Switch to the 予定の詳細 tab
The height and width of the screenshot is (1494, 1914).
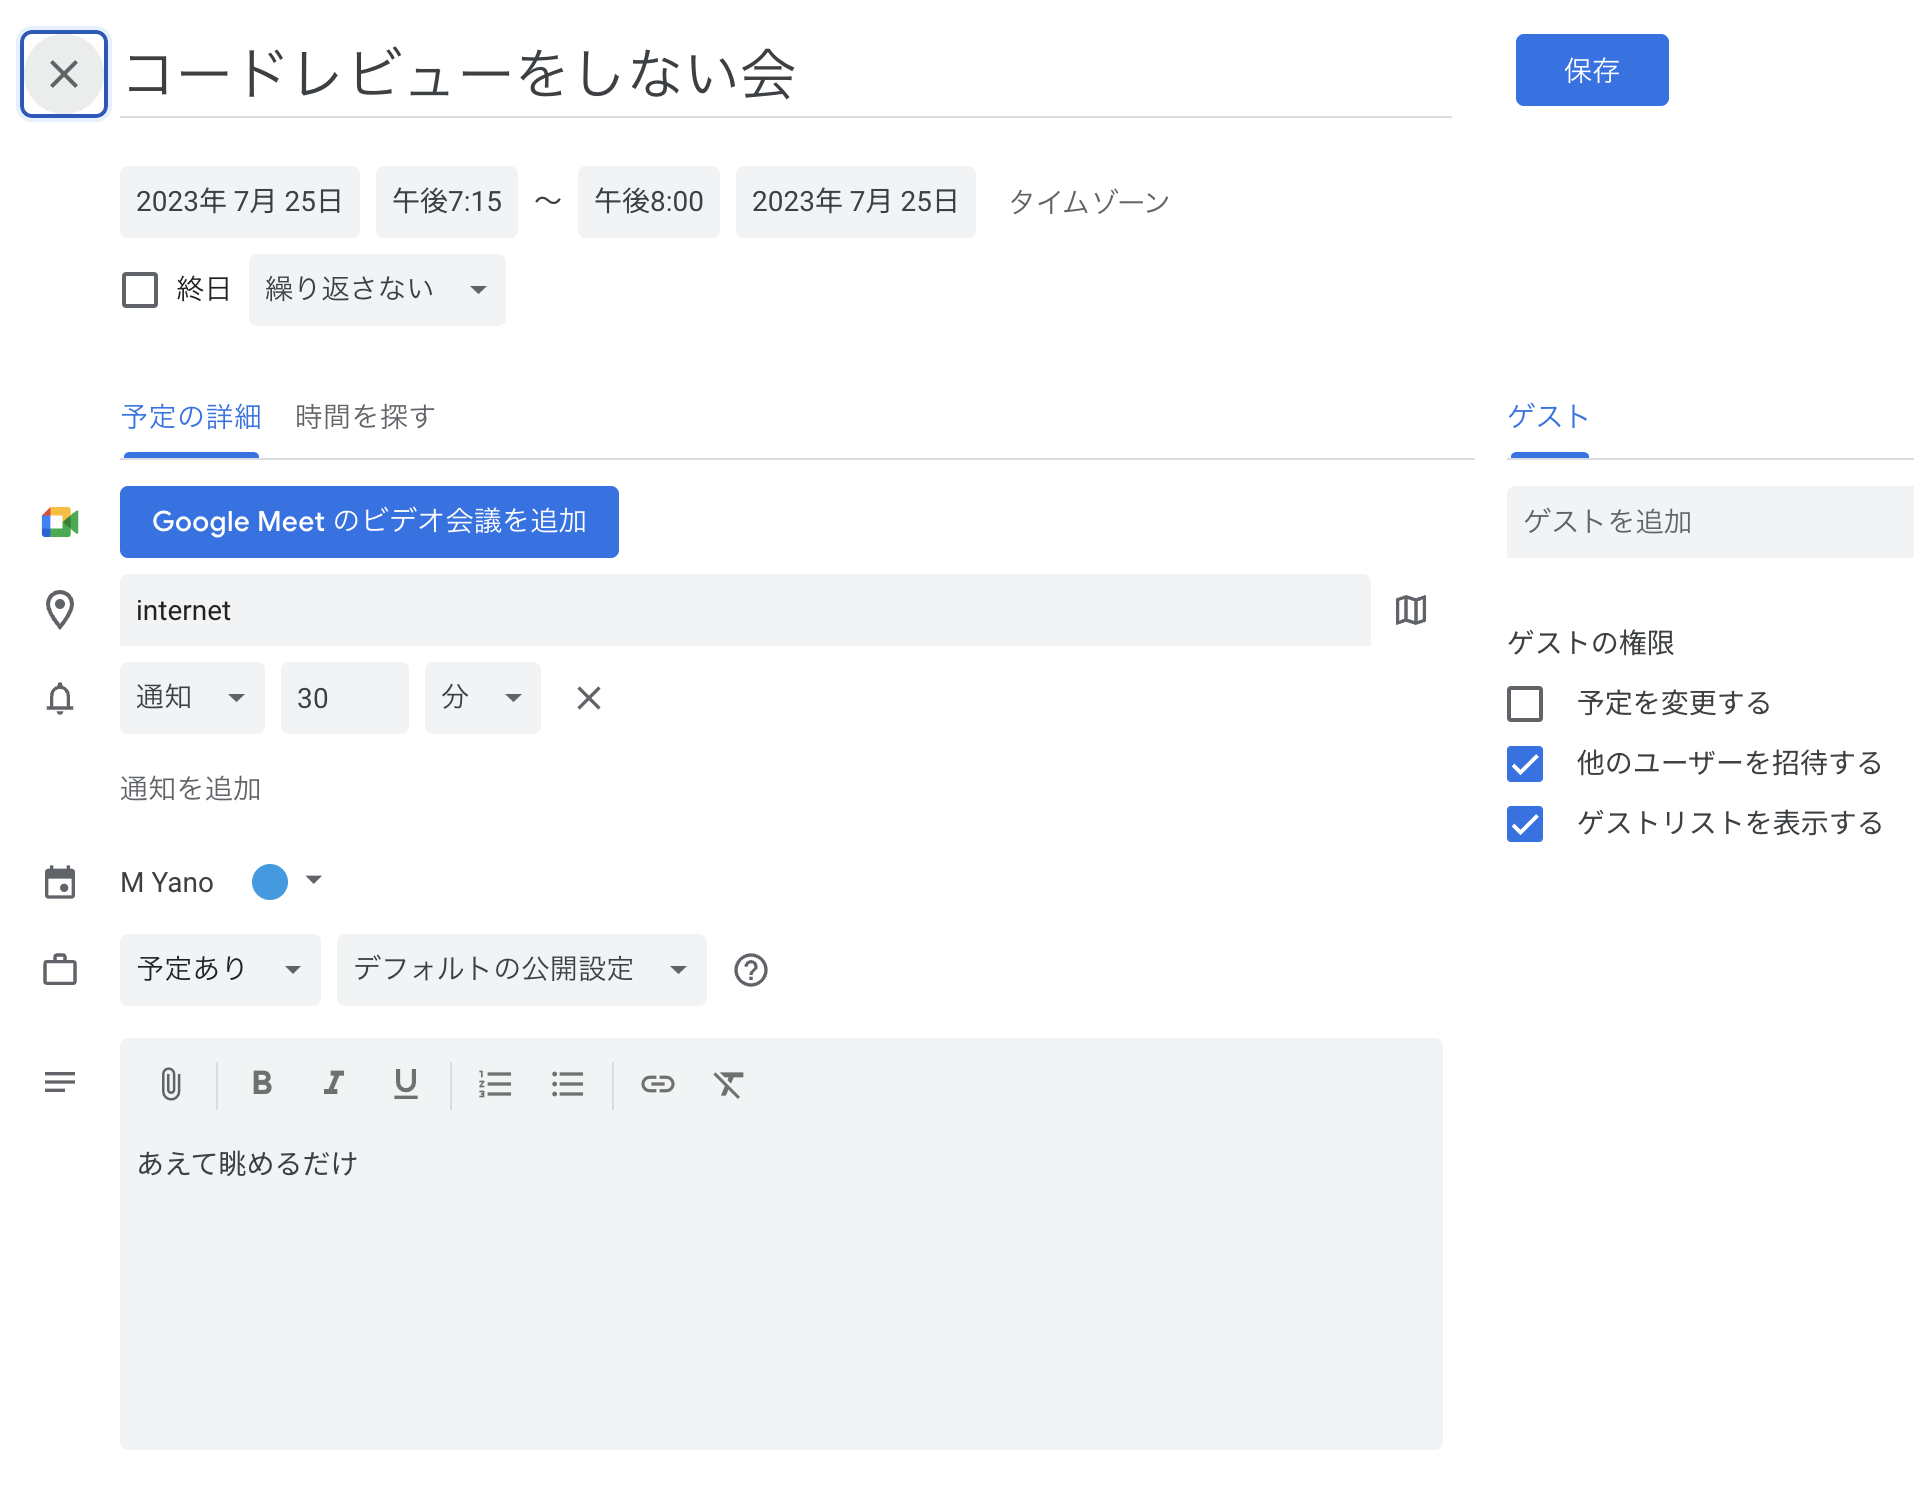tap(191, 417)
